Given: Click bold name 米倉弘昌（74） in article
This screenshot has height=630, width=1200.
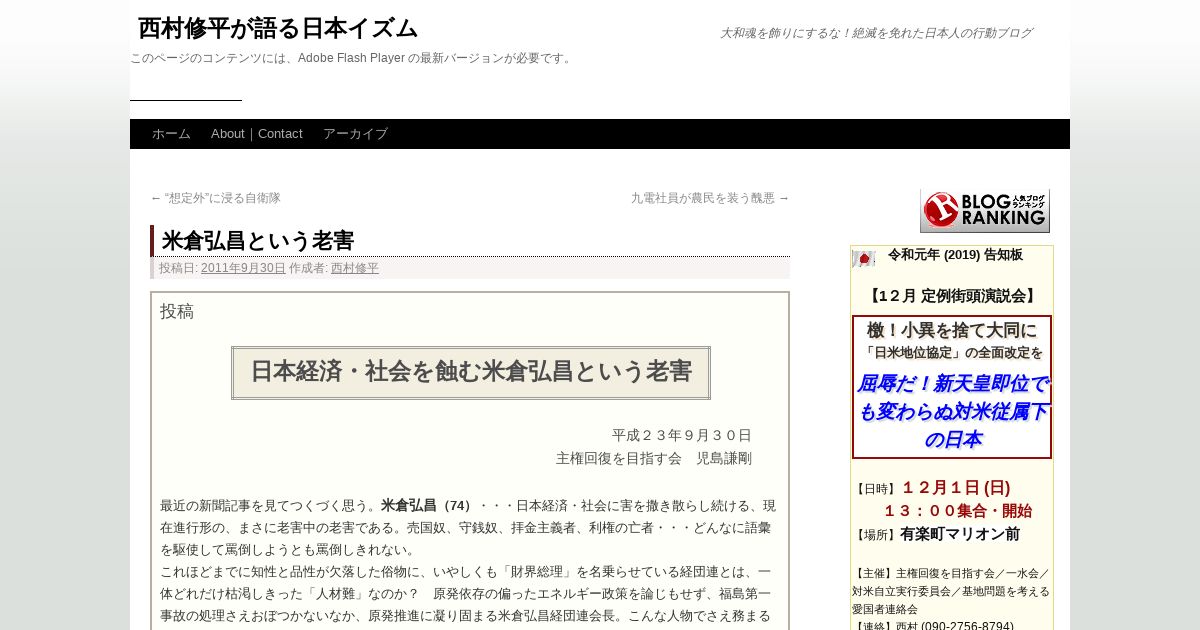Looking at the screenshot, I should pos(429,505).
